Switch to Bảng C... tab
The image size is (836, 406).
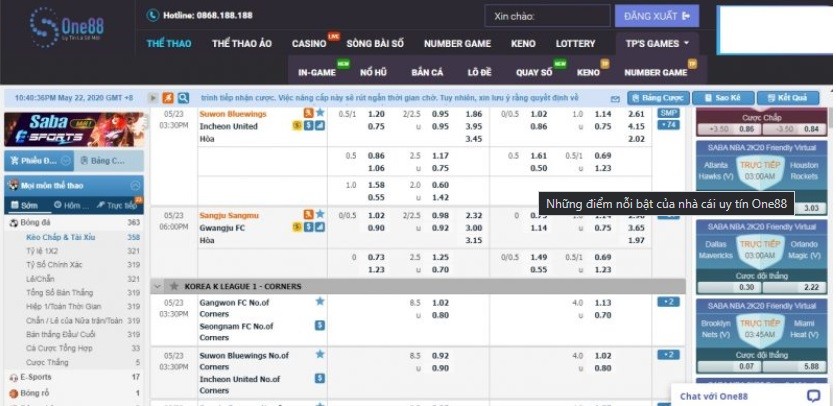[x=108, y=161]
